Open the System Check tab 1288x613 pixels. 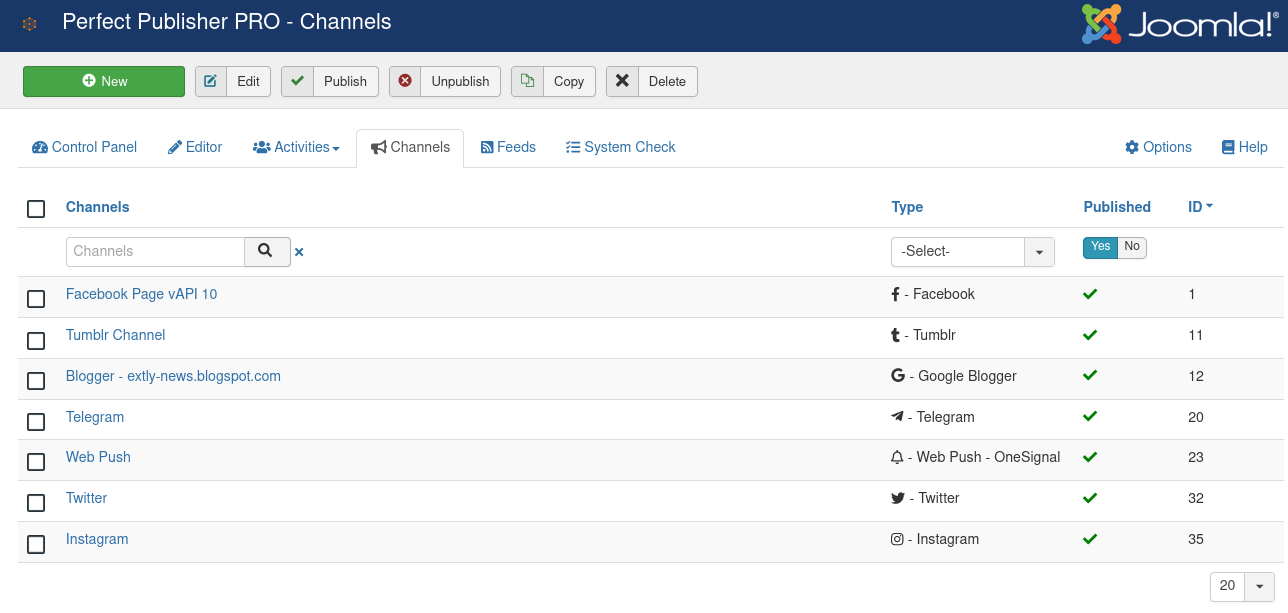tap(621, 147)
